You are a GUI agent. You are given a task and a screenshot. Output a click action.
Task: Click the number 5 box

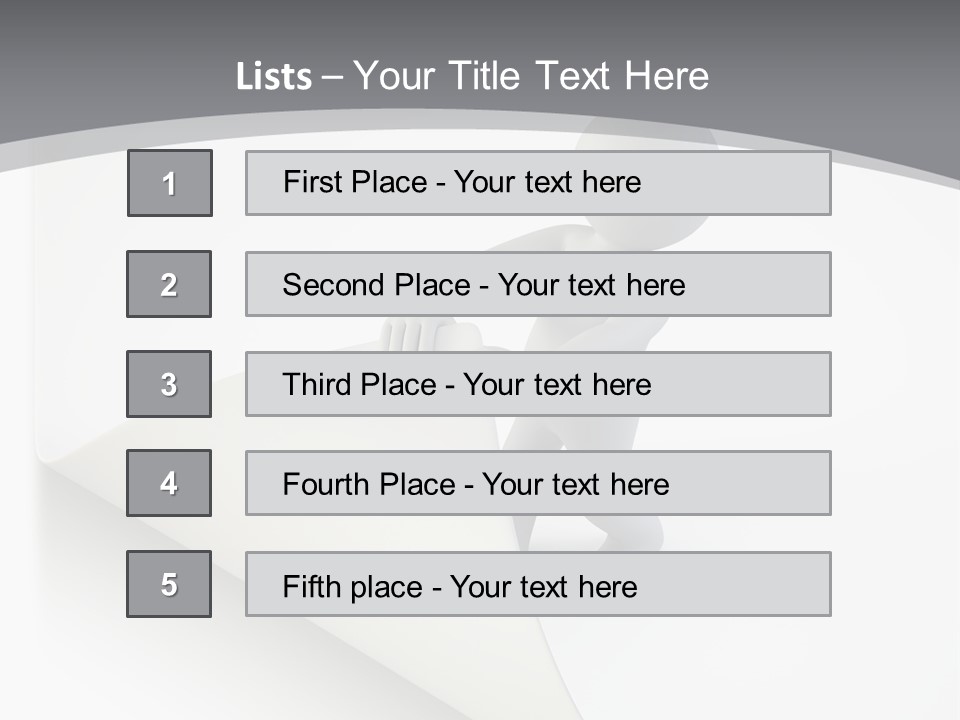169,584
